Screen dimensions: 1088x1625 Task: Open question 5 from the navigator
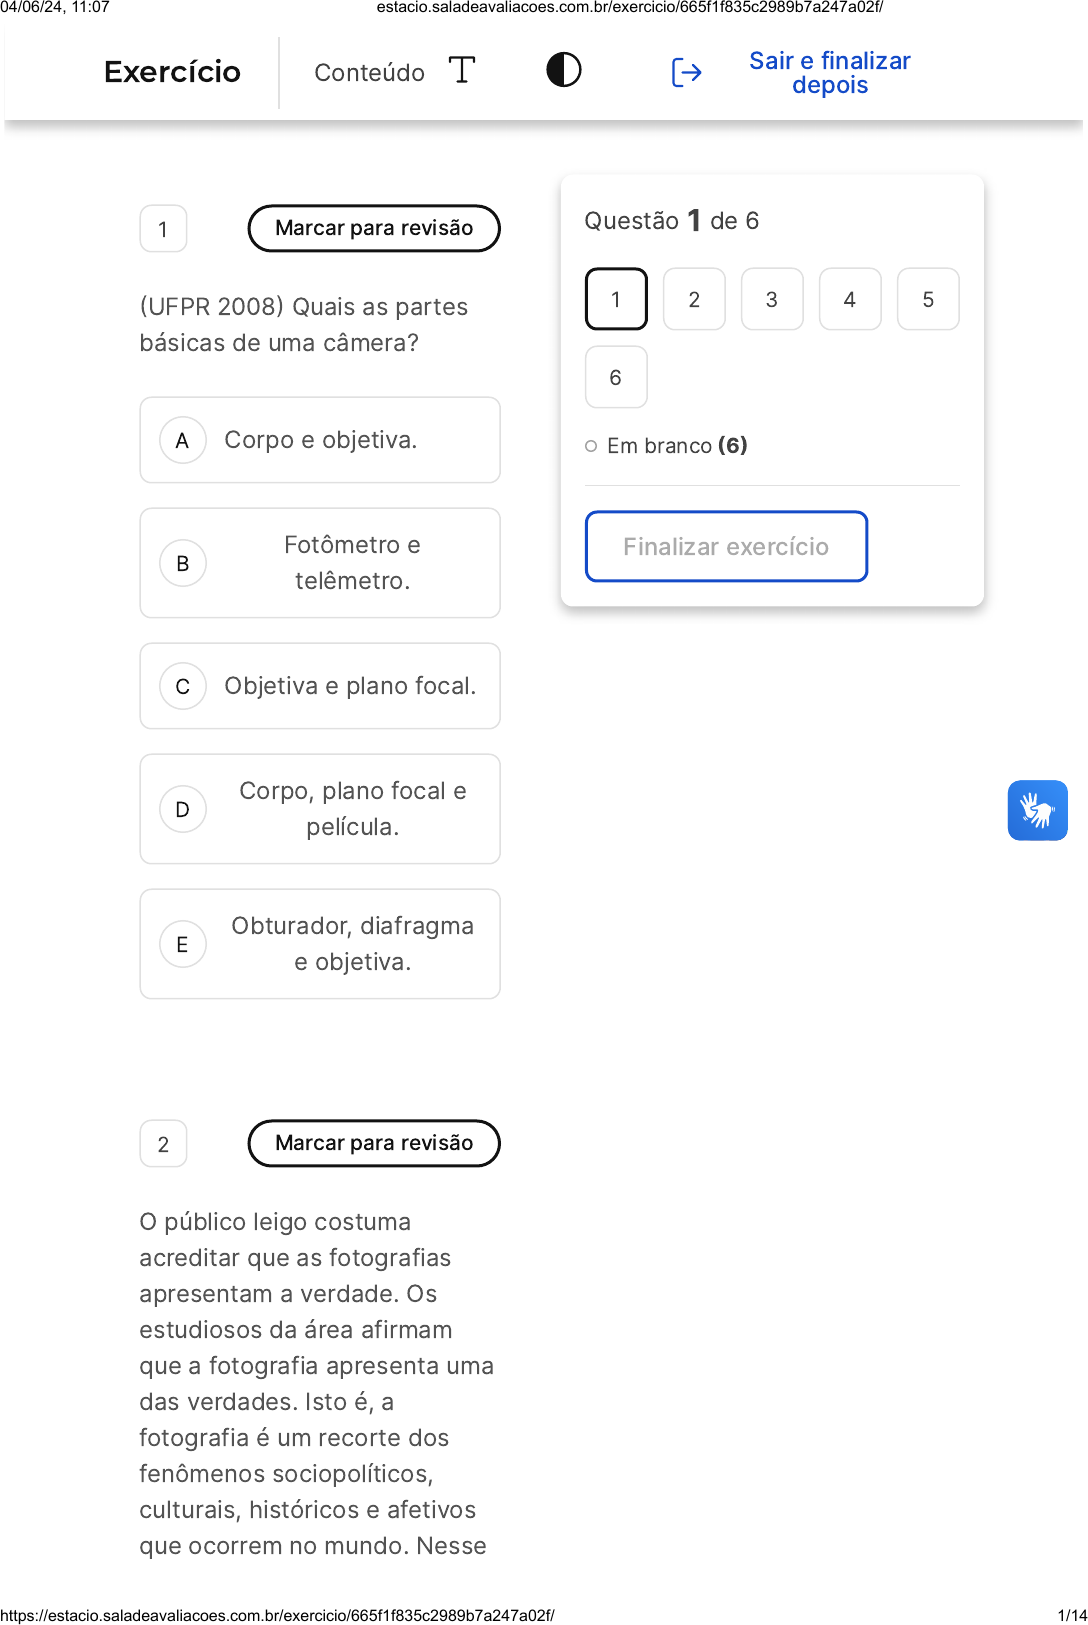(928, 299)
